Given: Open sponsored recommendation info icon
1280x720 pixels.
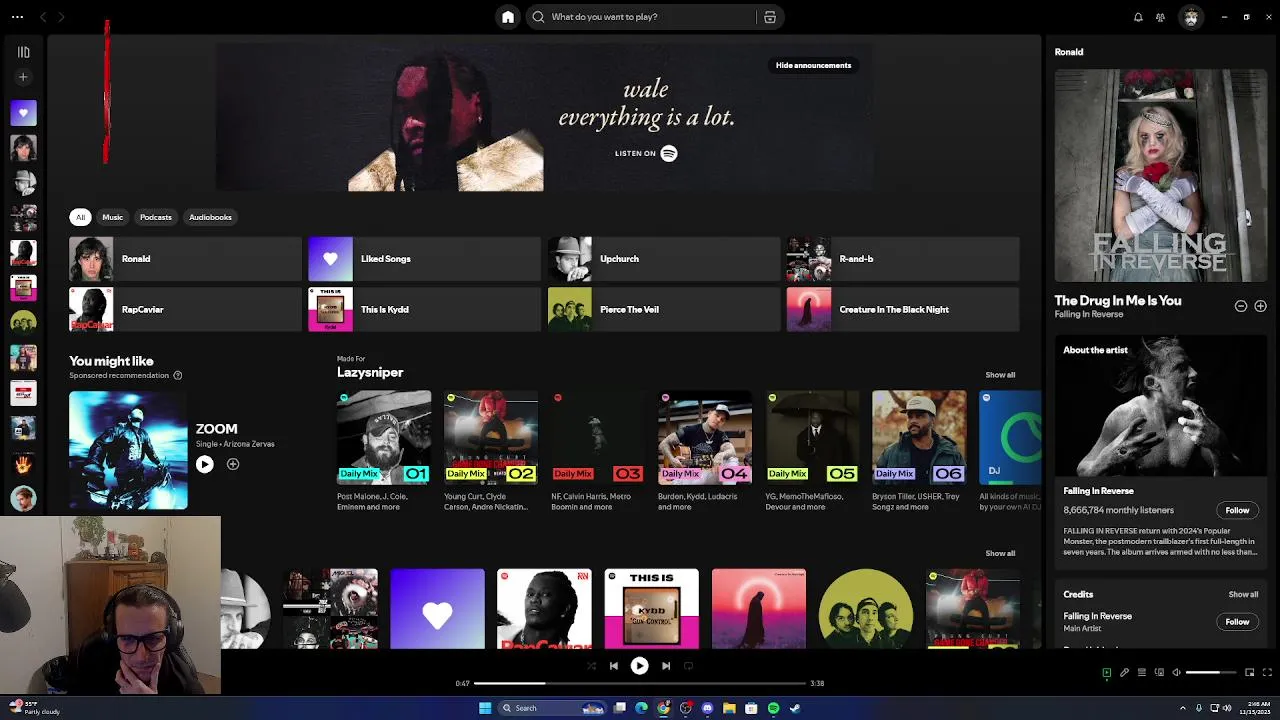Looking at the screenshot, I should point(178,376).
